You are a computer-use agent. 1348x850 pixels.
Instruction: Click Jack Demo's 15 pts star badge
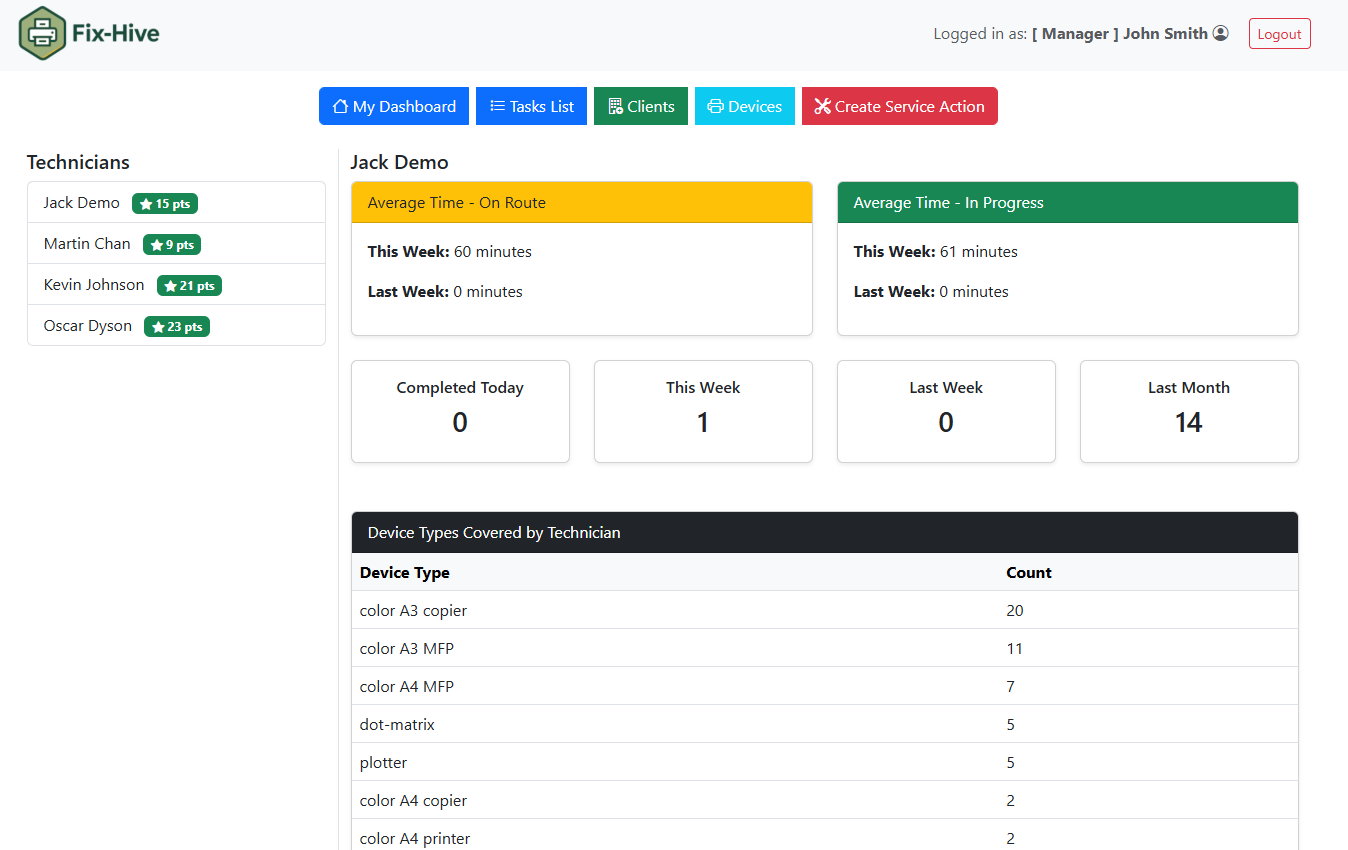click(165, 204)
